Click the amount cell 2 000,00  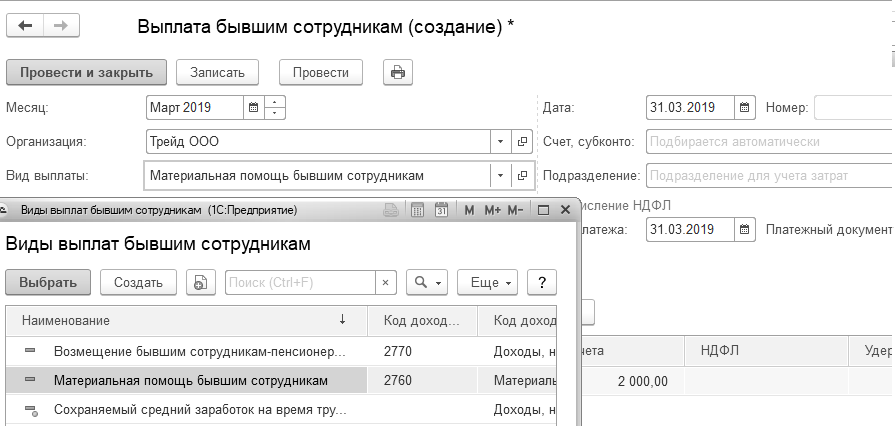click(x=631, y=381)
